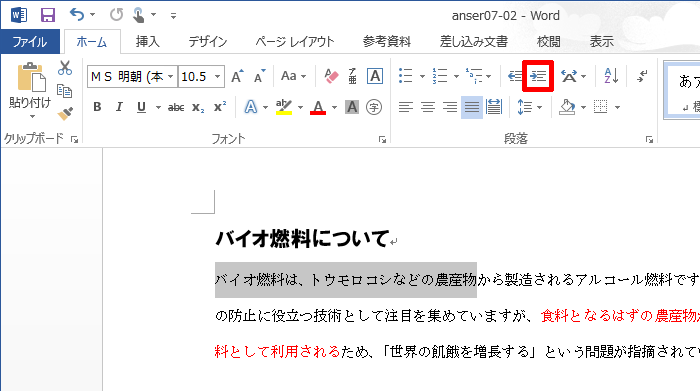Apply the red font color swatch
Screen dimensions: 700x391
pos(318,108)
